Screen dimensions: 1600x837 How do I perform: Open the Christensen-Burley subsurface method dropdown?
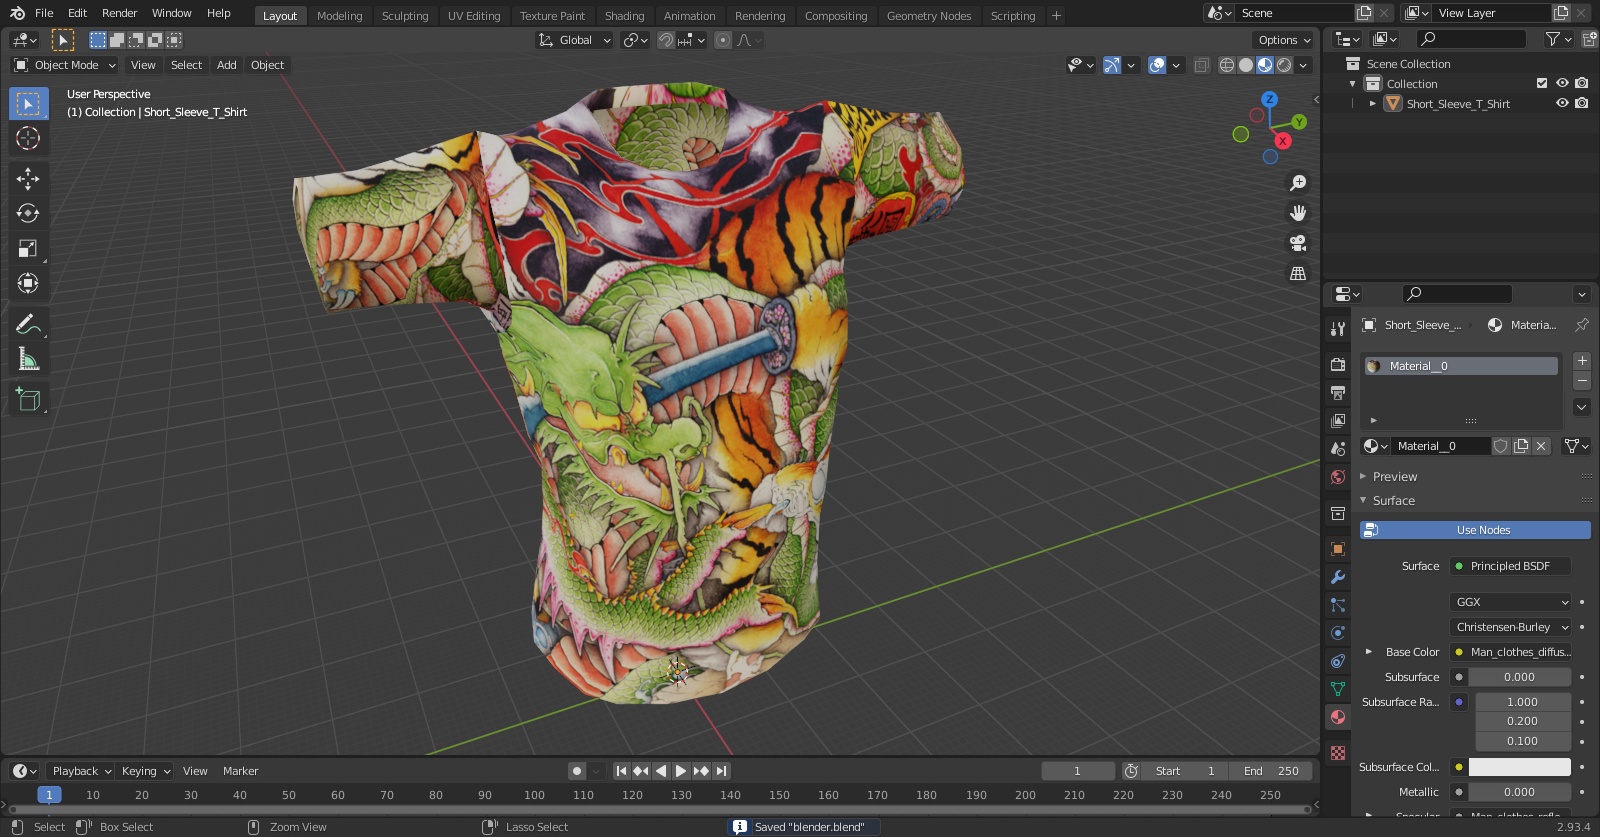1510,627
